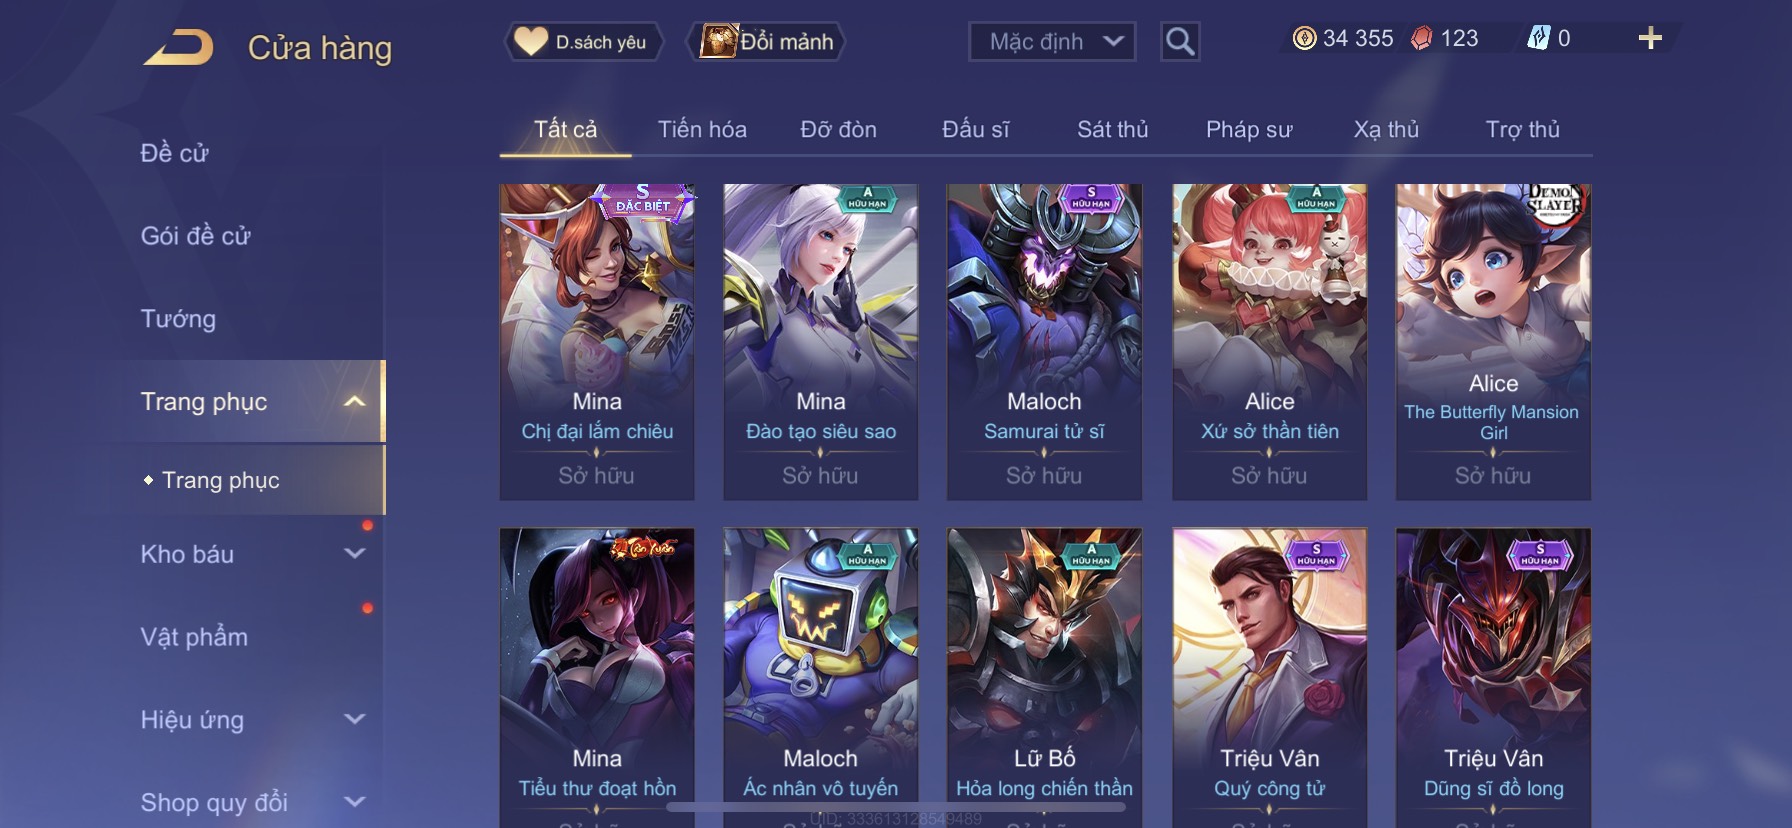
Task: Open D.sách yêu heart wishlist
Action: [582, 42]
